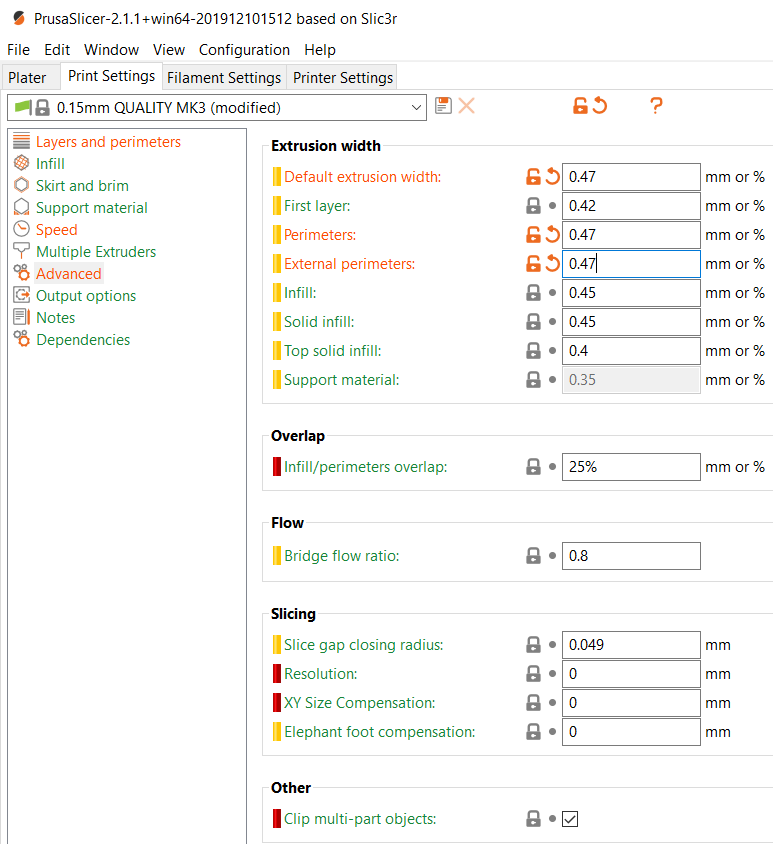Open the Advanced settings page

[x=68, y=273]
